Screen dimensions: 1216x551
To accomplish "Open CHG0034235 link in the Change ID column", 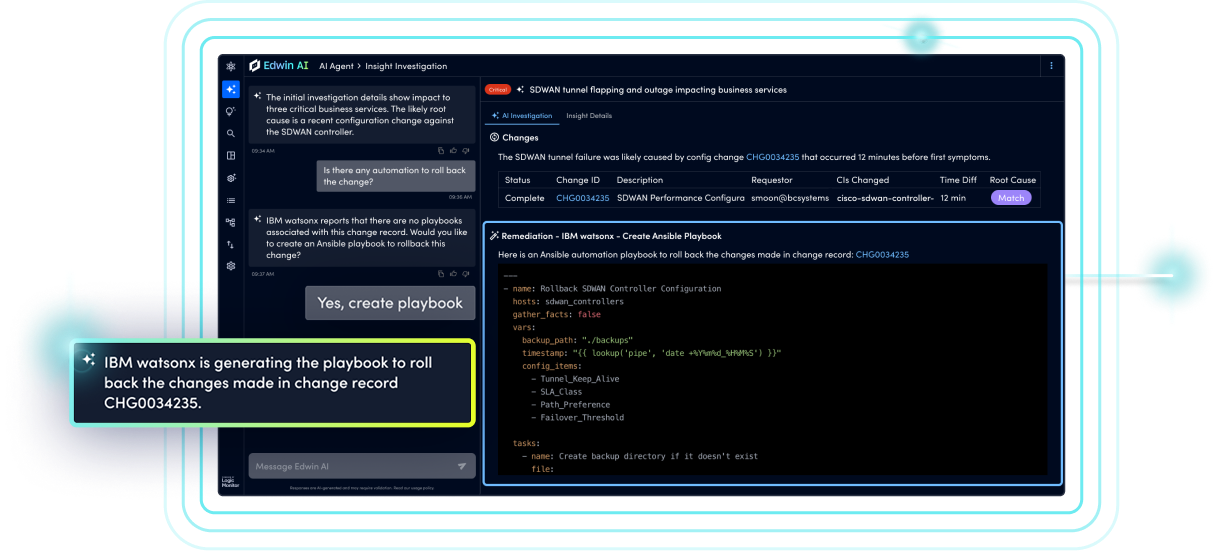I will [582, 198].
